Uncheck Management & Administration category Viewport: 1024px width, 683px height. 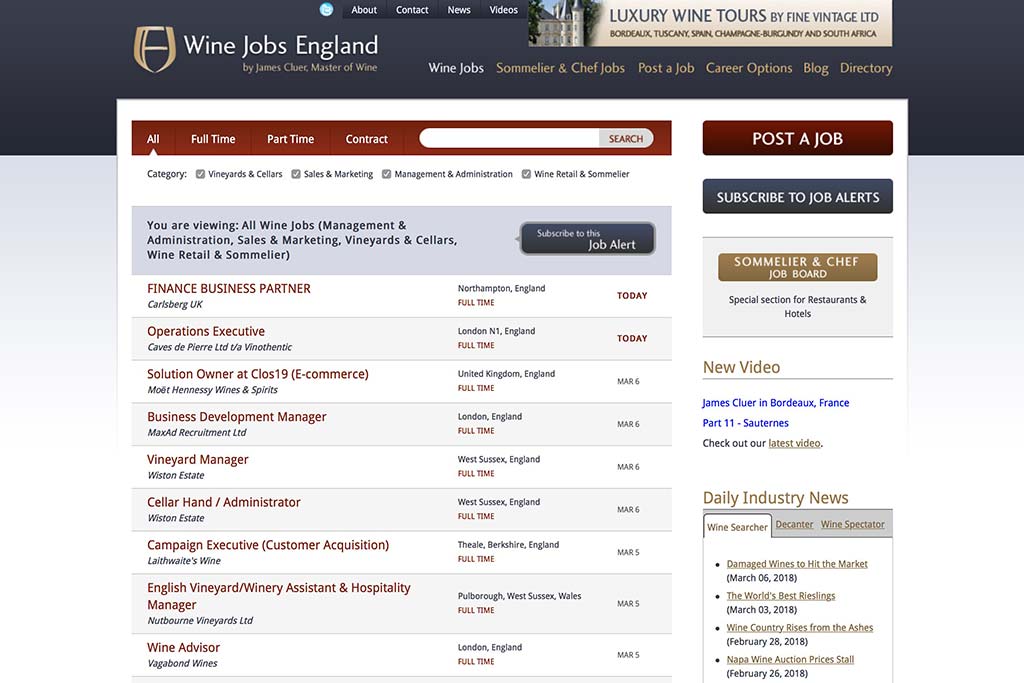click(x=387, y=174)
